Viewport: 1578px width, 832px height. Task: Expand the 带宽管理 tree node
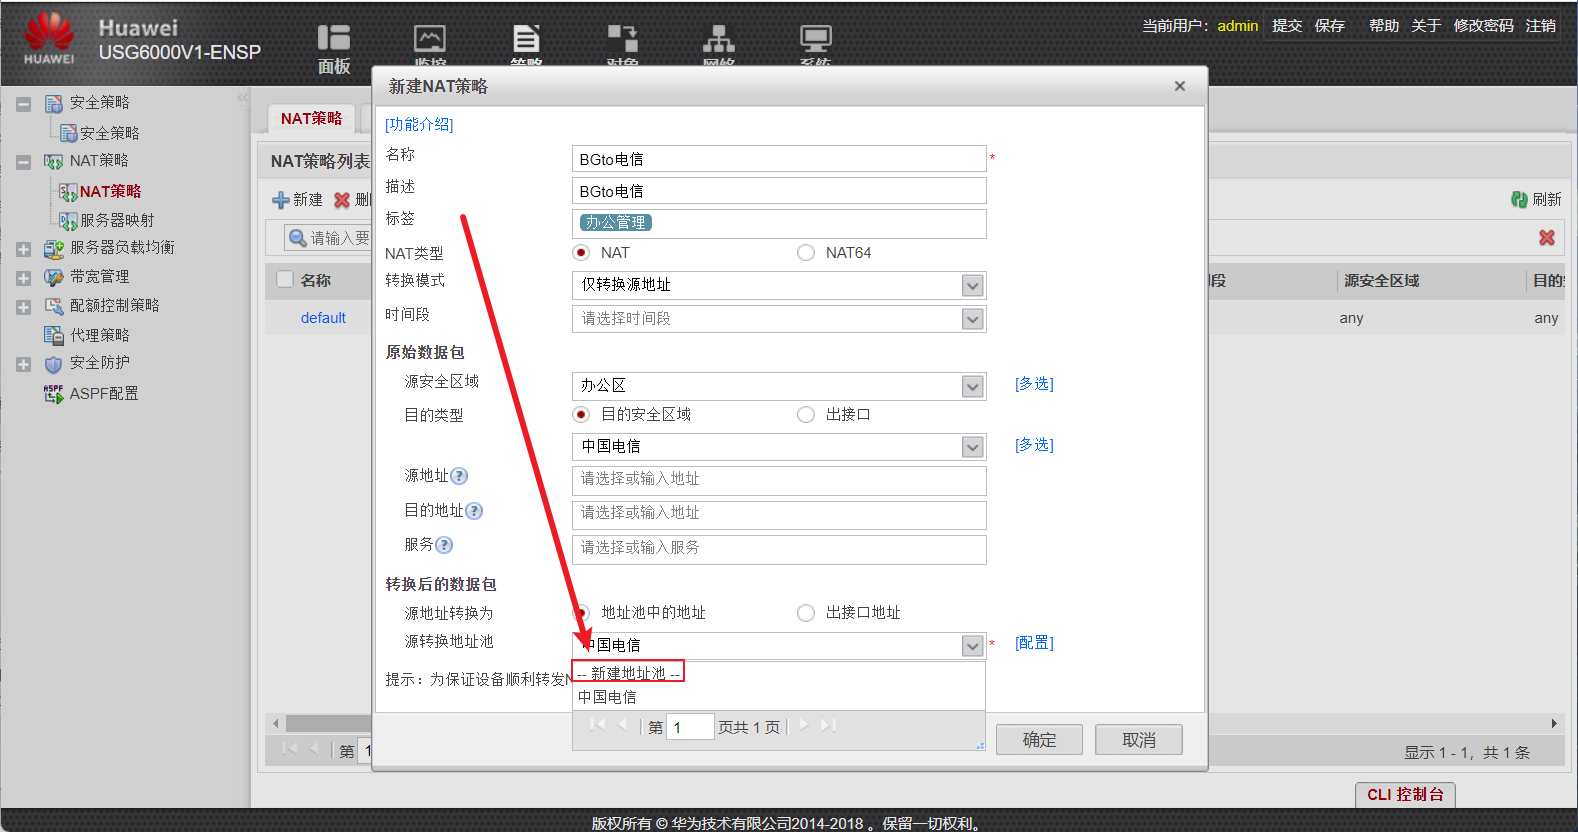pyautogui.click(x=23, y=278)
